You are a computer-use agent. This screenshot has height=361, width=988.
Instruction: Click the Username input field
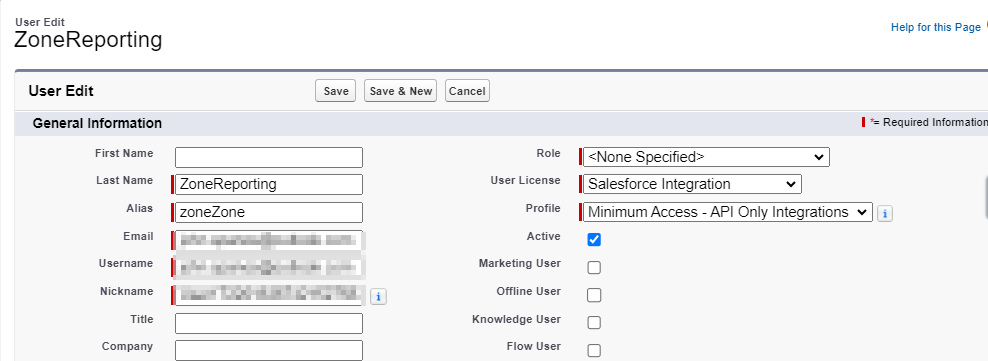269,267
